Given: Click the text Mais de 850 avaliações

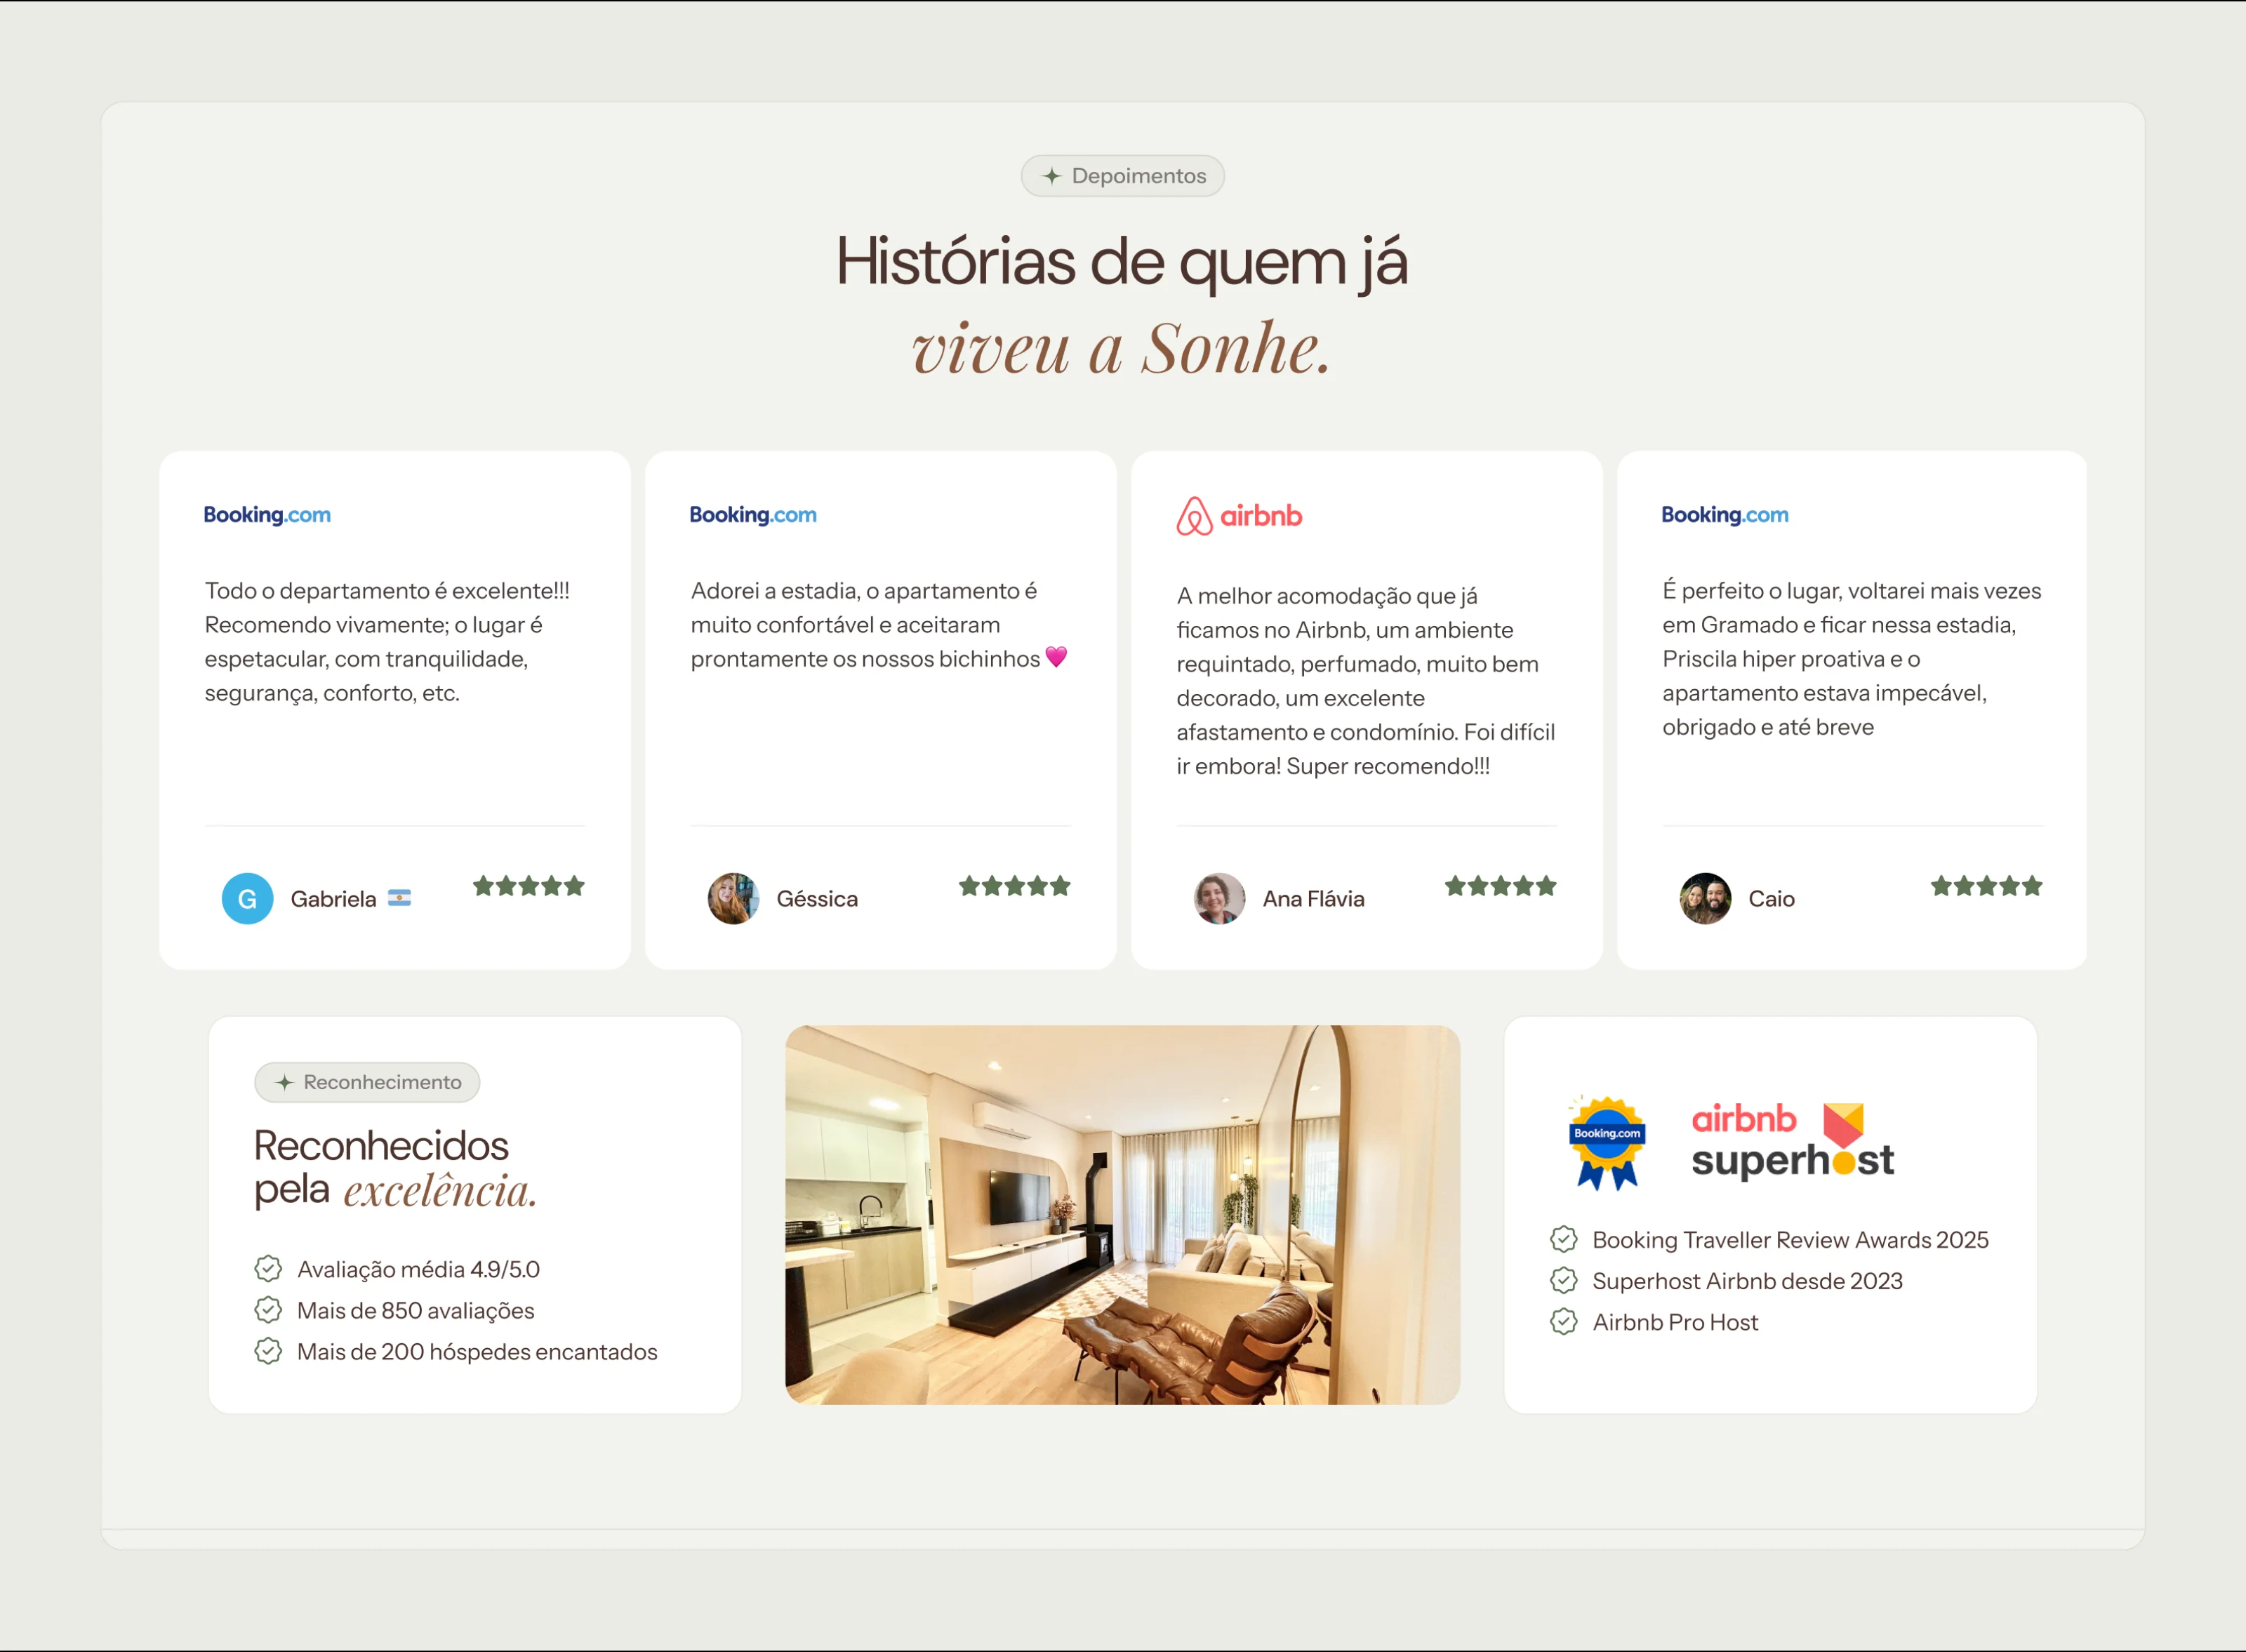Looking at the screenshot, I should point(415,1310).
